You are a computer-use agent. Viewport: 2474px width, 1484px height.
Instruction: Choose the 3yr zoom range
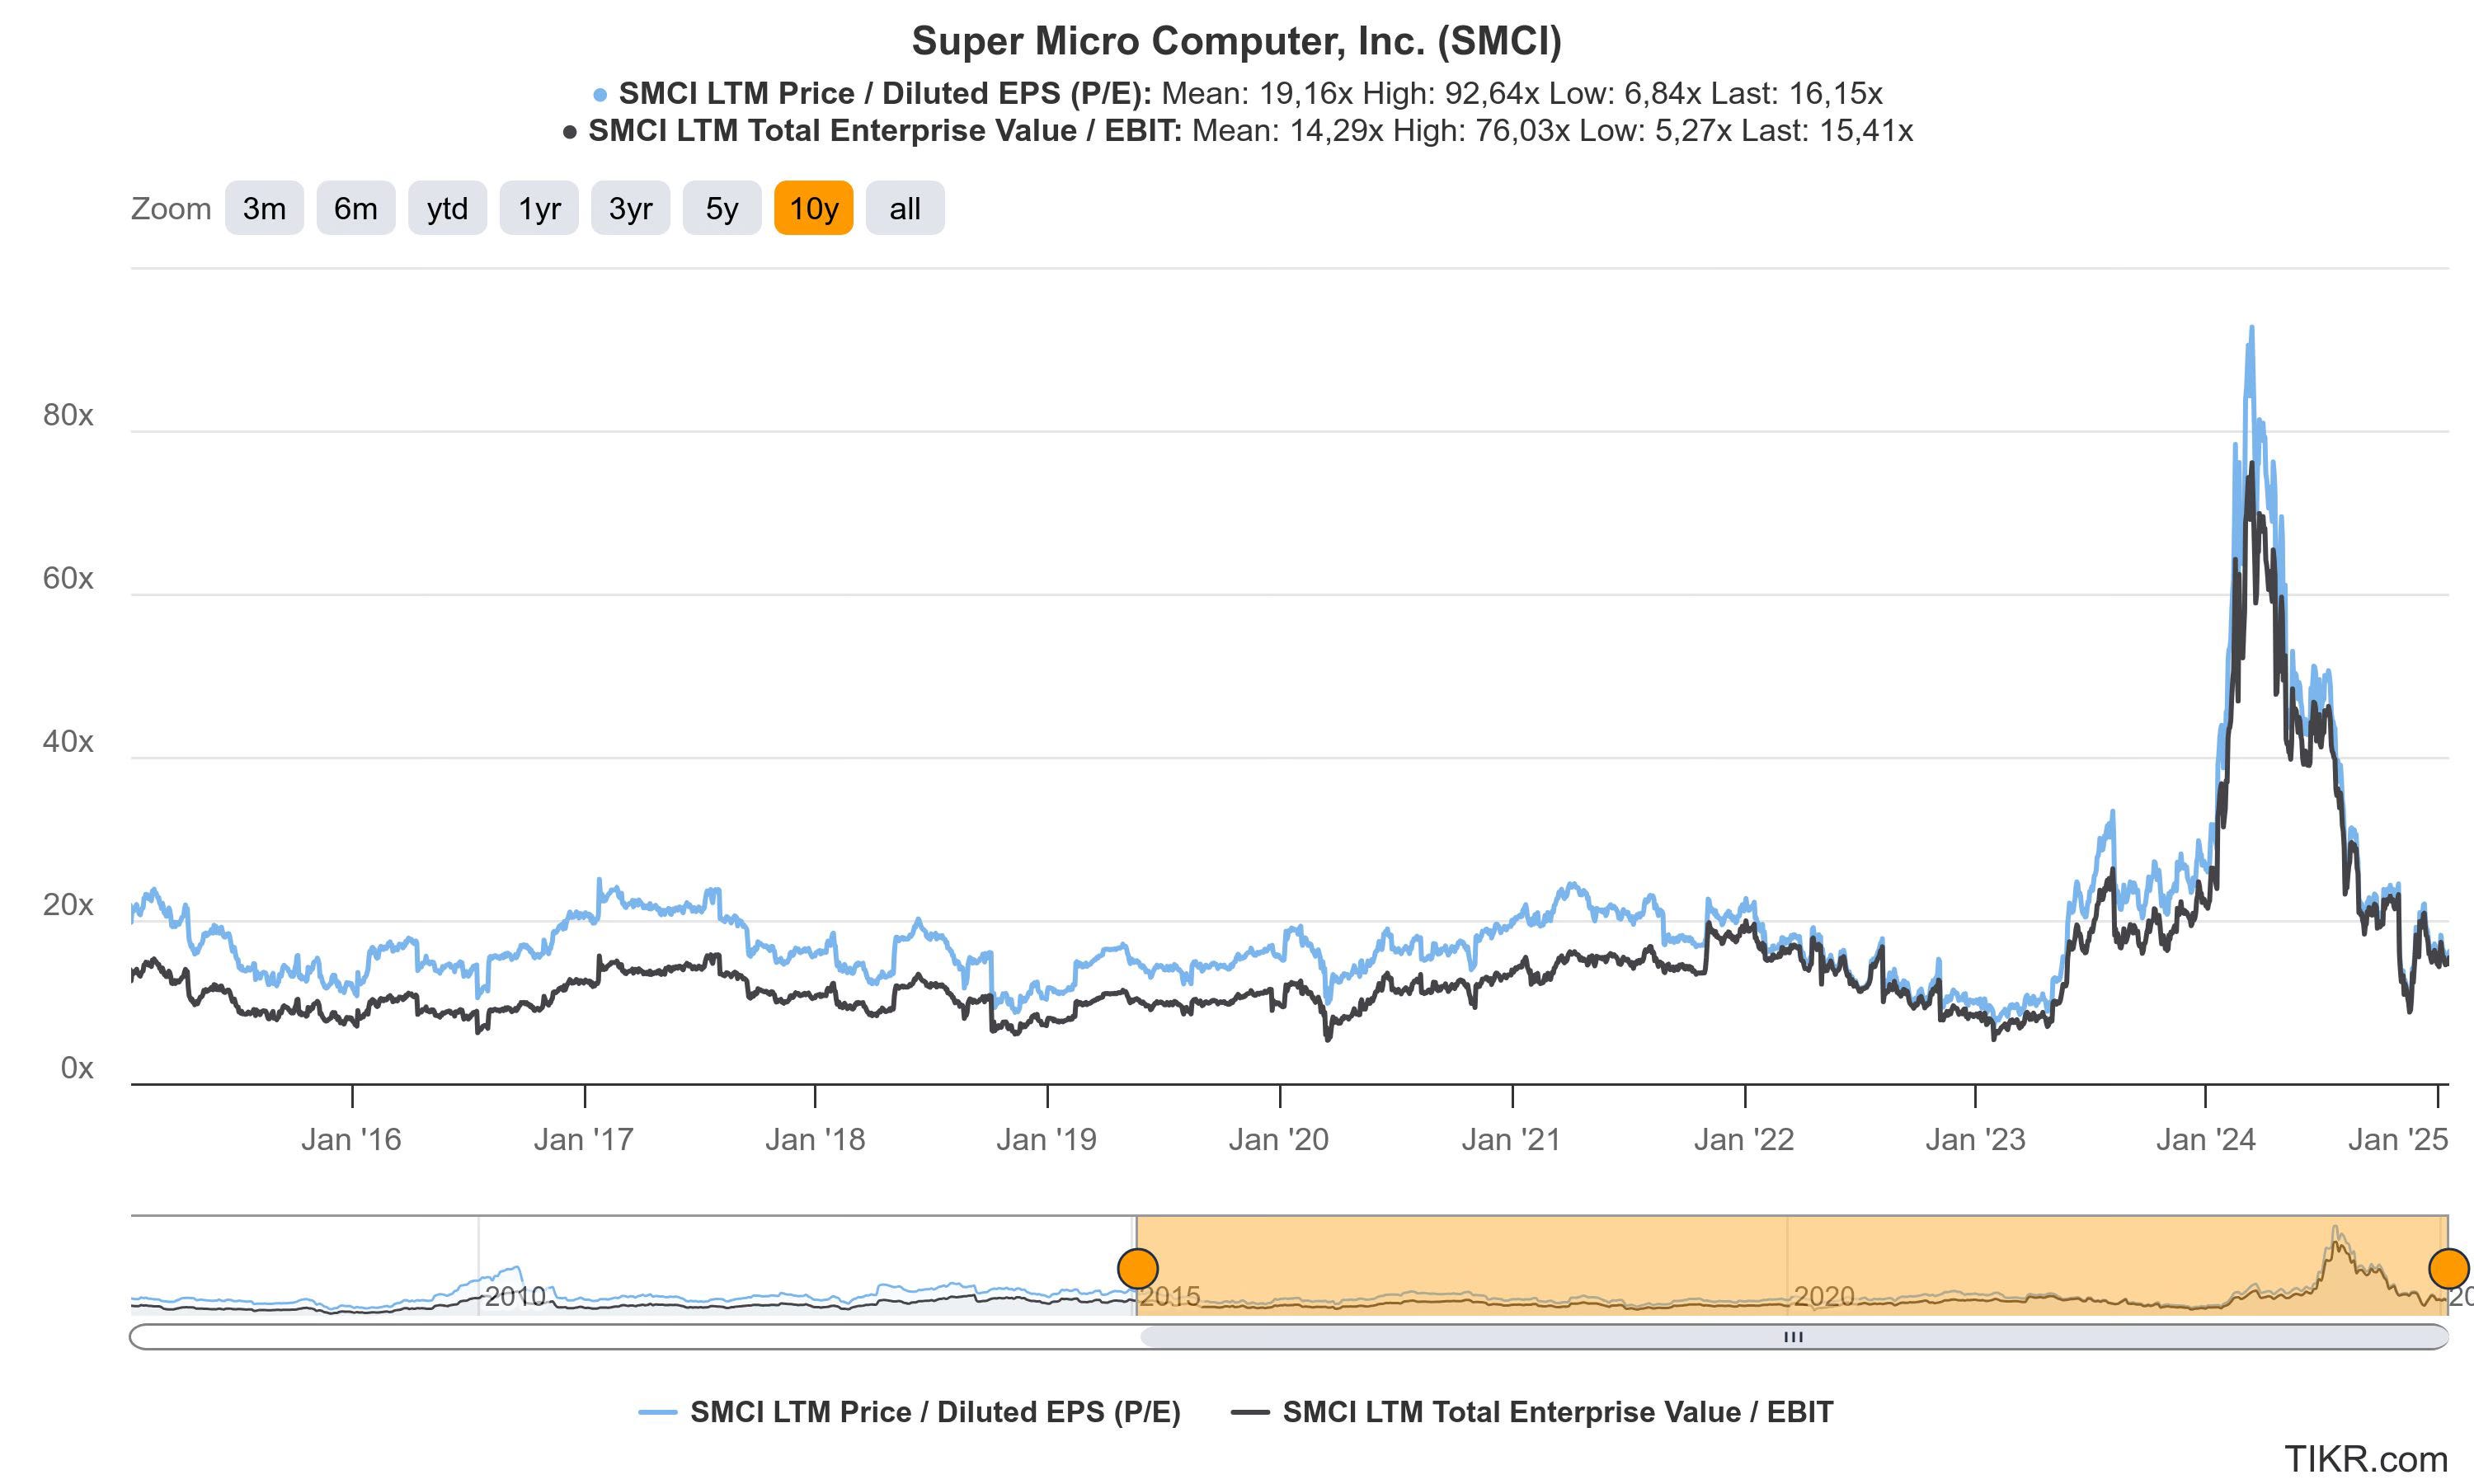click(630, 208)
